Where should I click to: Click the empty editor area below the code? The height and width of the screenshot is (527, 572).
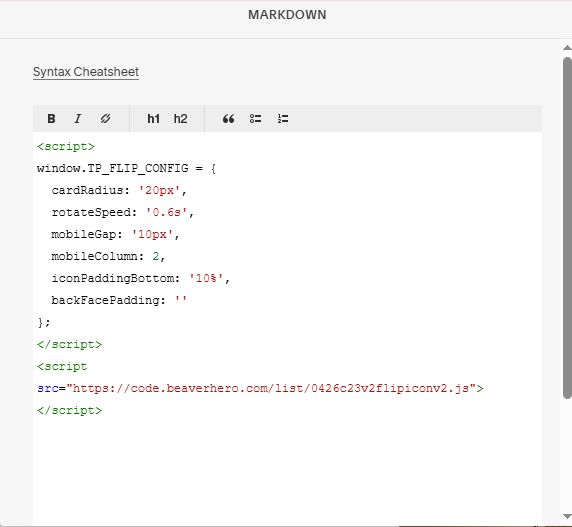pos(287,470)
